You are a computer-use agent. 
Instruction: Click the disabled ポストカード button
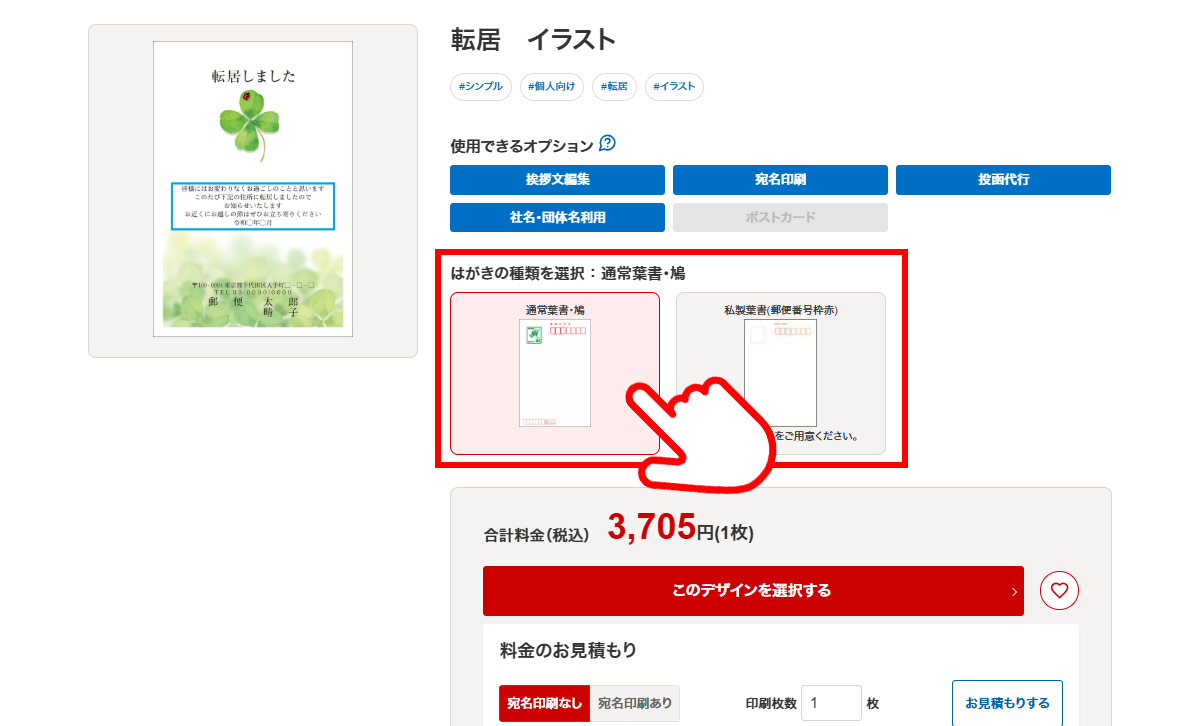click(780, 217)
